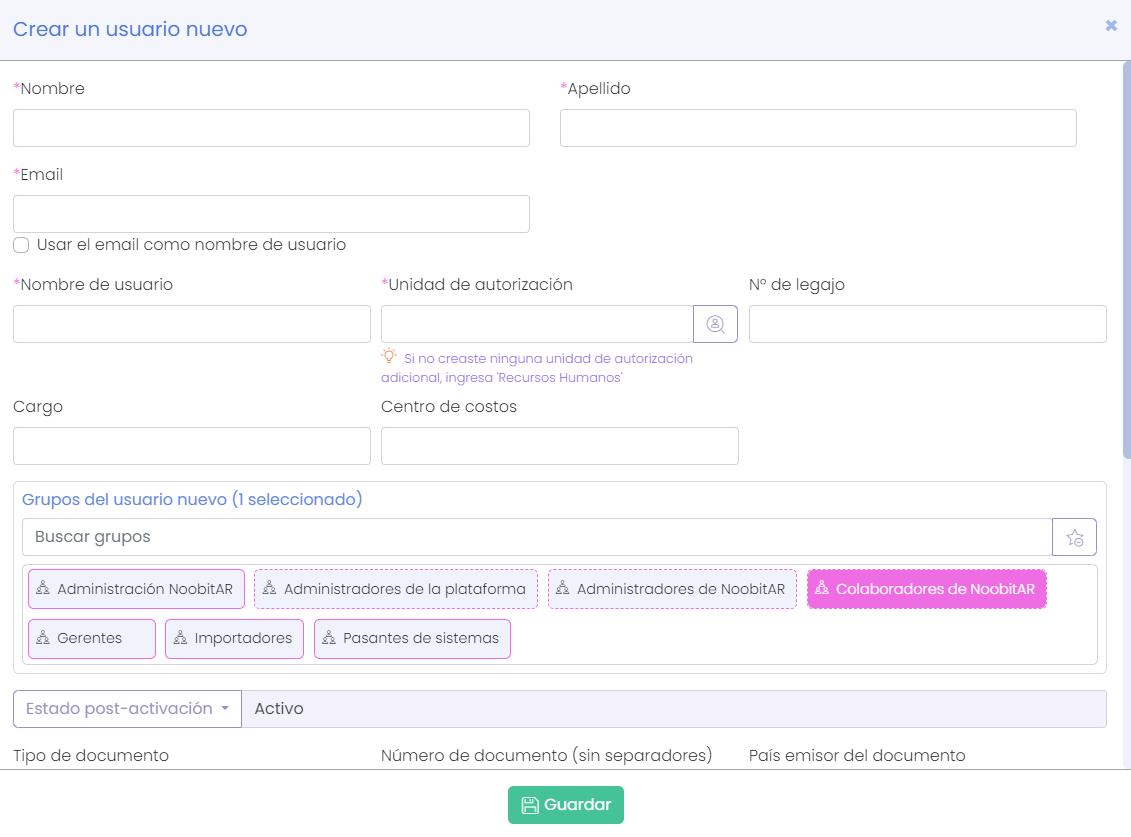Toggle the Importadores group chip
Image resolution: width=1131 pixels, height=837 pixels.
tap(234, 639)
